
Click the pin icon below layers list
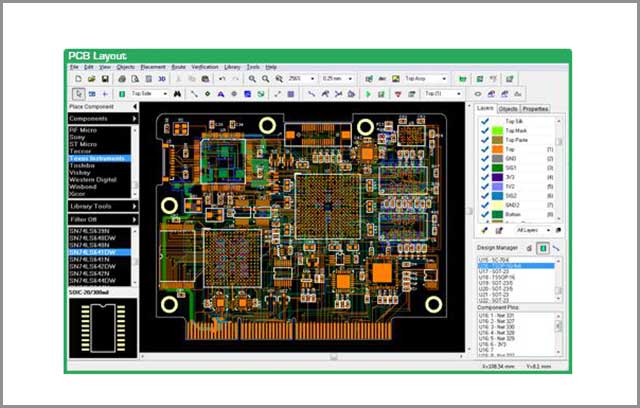click(x=484, y=231)
